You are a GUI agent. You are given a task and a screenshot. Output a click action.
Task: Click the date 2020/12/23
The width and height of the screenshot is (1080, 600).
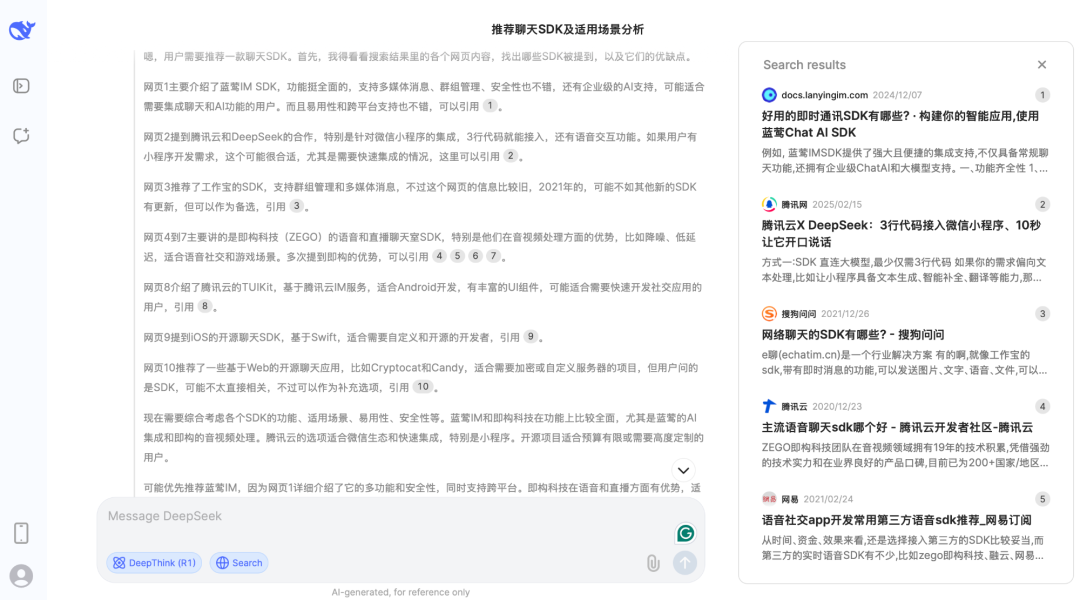click(x=837, y=406)
